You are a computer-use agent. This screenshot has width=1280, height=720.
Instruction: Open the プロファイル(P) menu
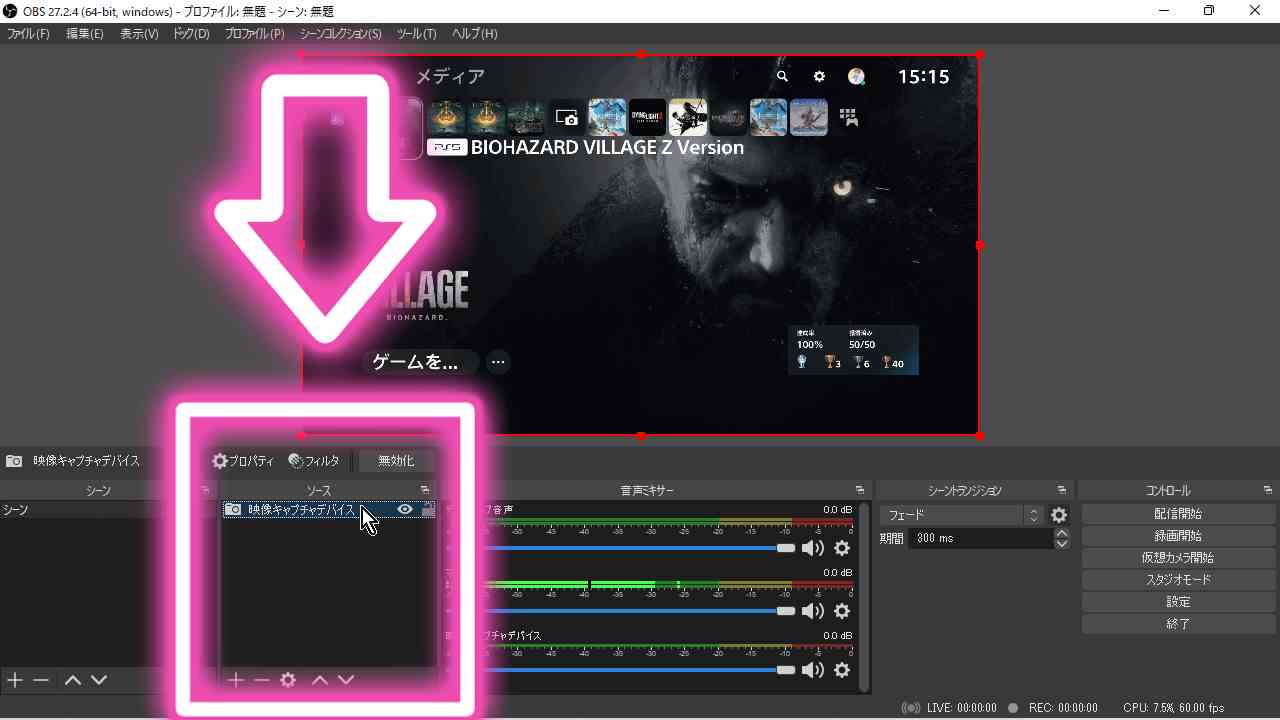click(254, 33)
